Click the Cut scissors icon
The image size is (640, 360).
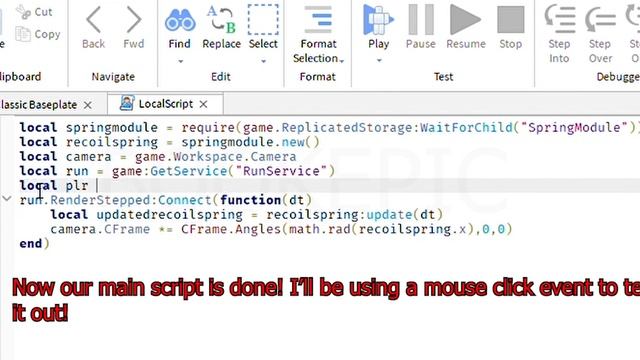click(x=23, y=11)
